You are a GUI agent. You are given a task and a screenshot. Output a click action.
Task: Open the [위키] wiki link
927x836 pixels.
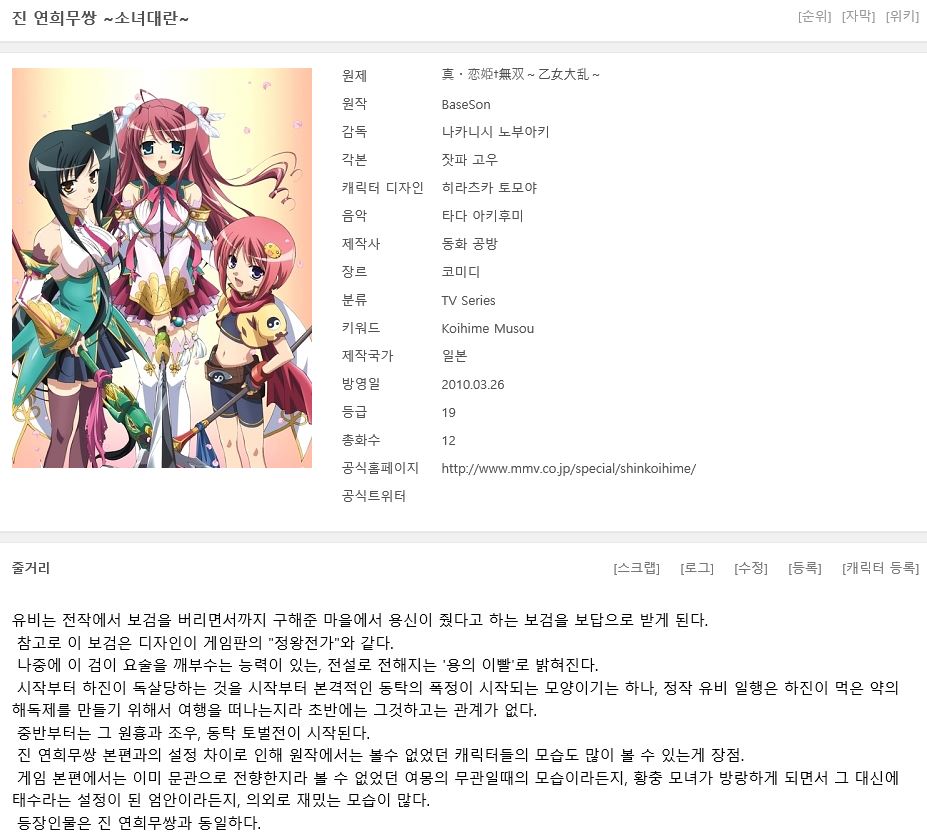(902, 16)
